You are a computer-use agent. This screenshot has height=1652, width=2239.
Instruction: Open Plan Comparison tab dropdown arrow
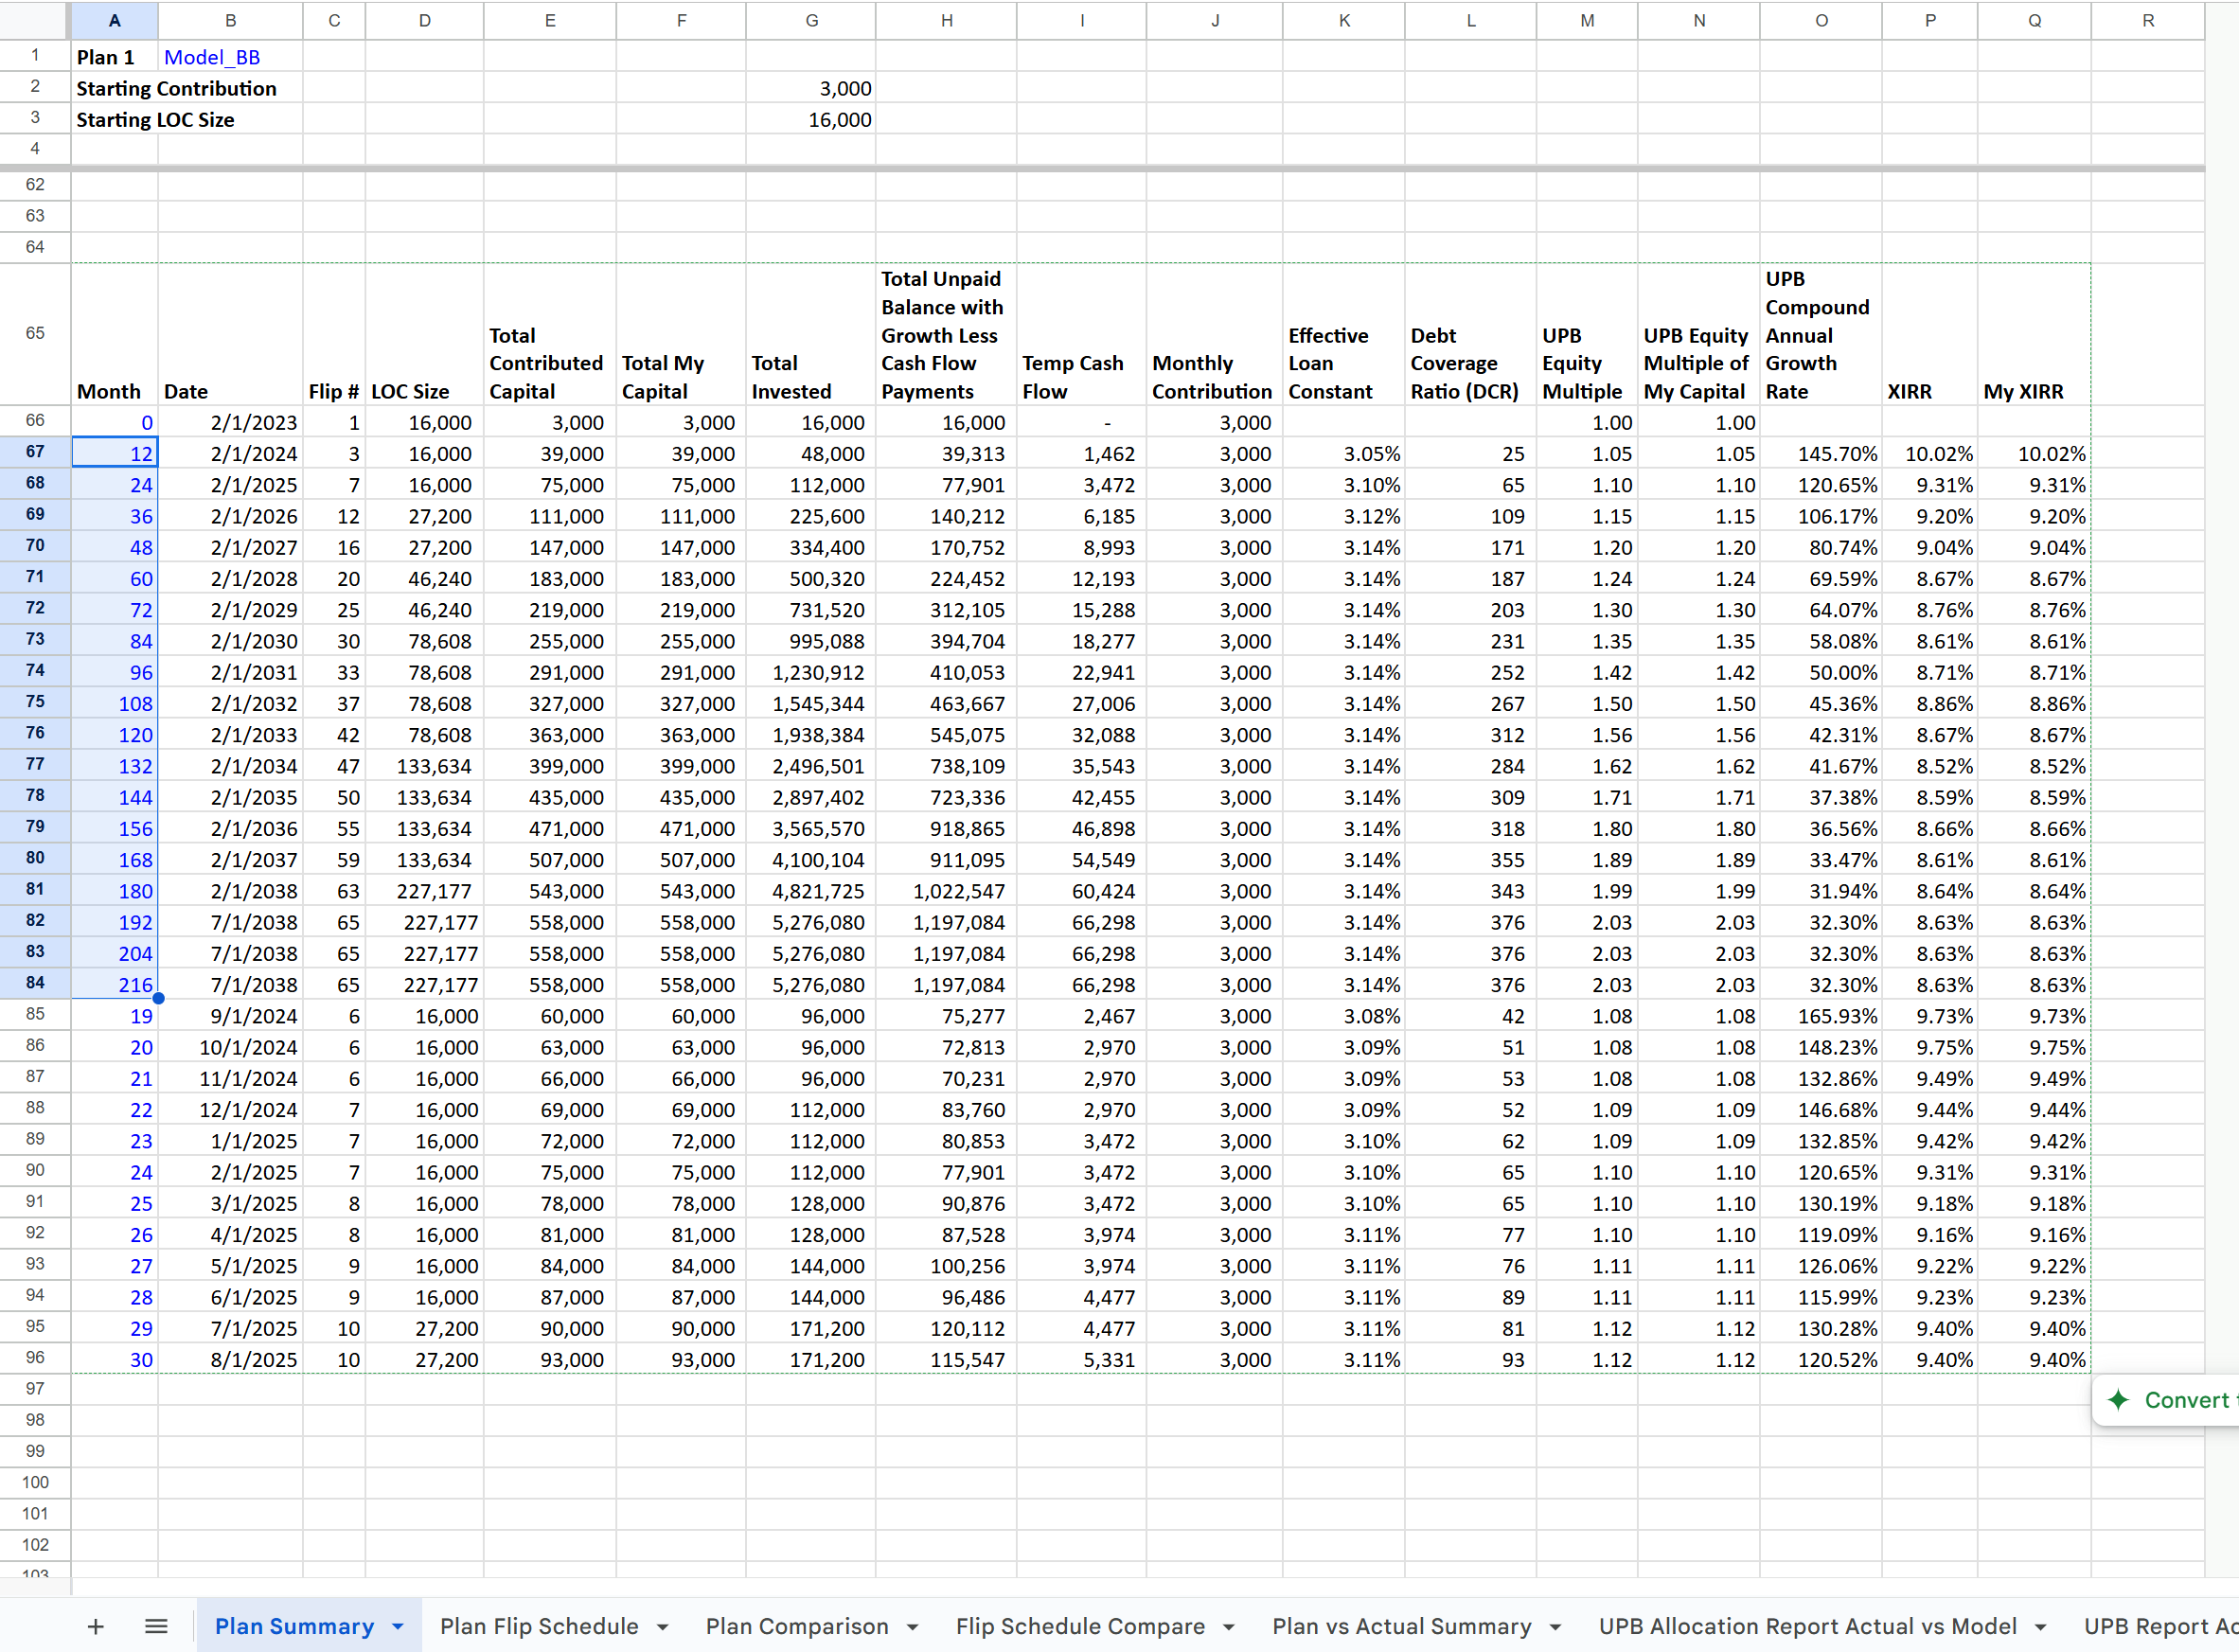point(912,1628)
